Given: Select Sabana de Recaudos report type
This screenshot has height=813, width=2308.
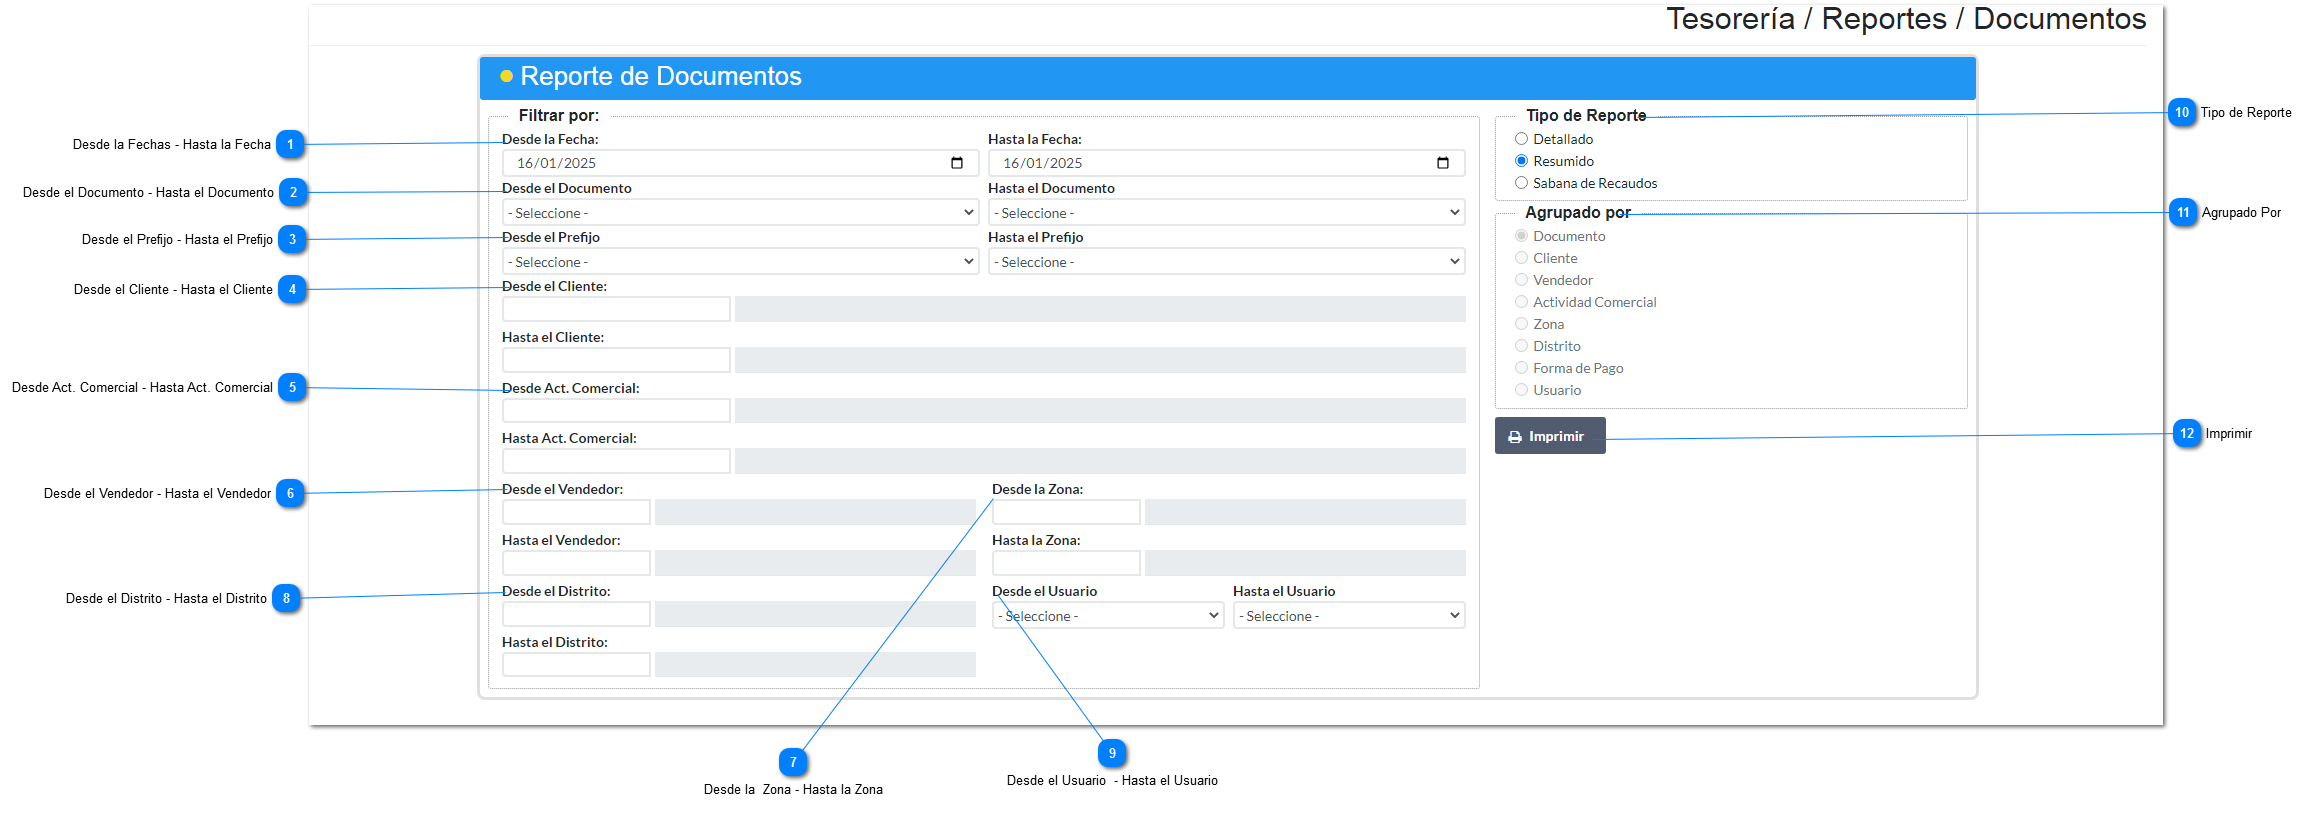Looking at the screenshot, I should tap(1521, 183).
